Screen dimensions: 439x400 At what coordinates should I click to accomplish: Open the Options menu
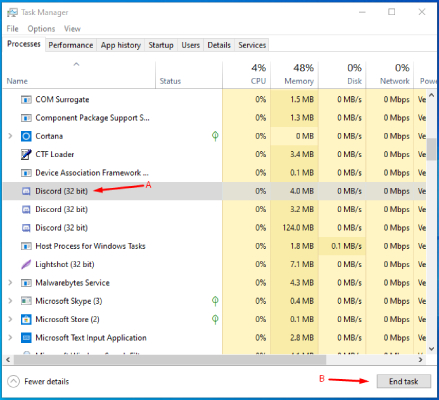(x=41, y=29)
